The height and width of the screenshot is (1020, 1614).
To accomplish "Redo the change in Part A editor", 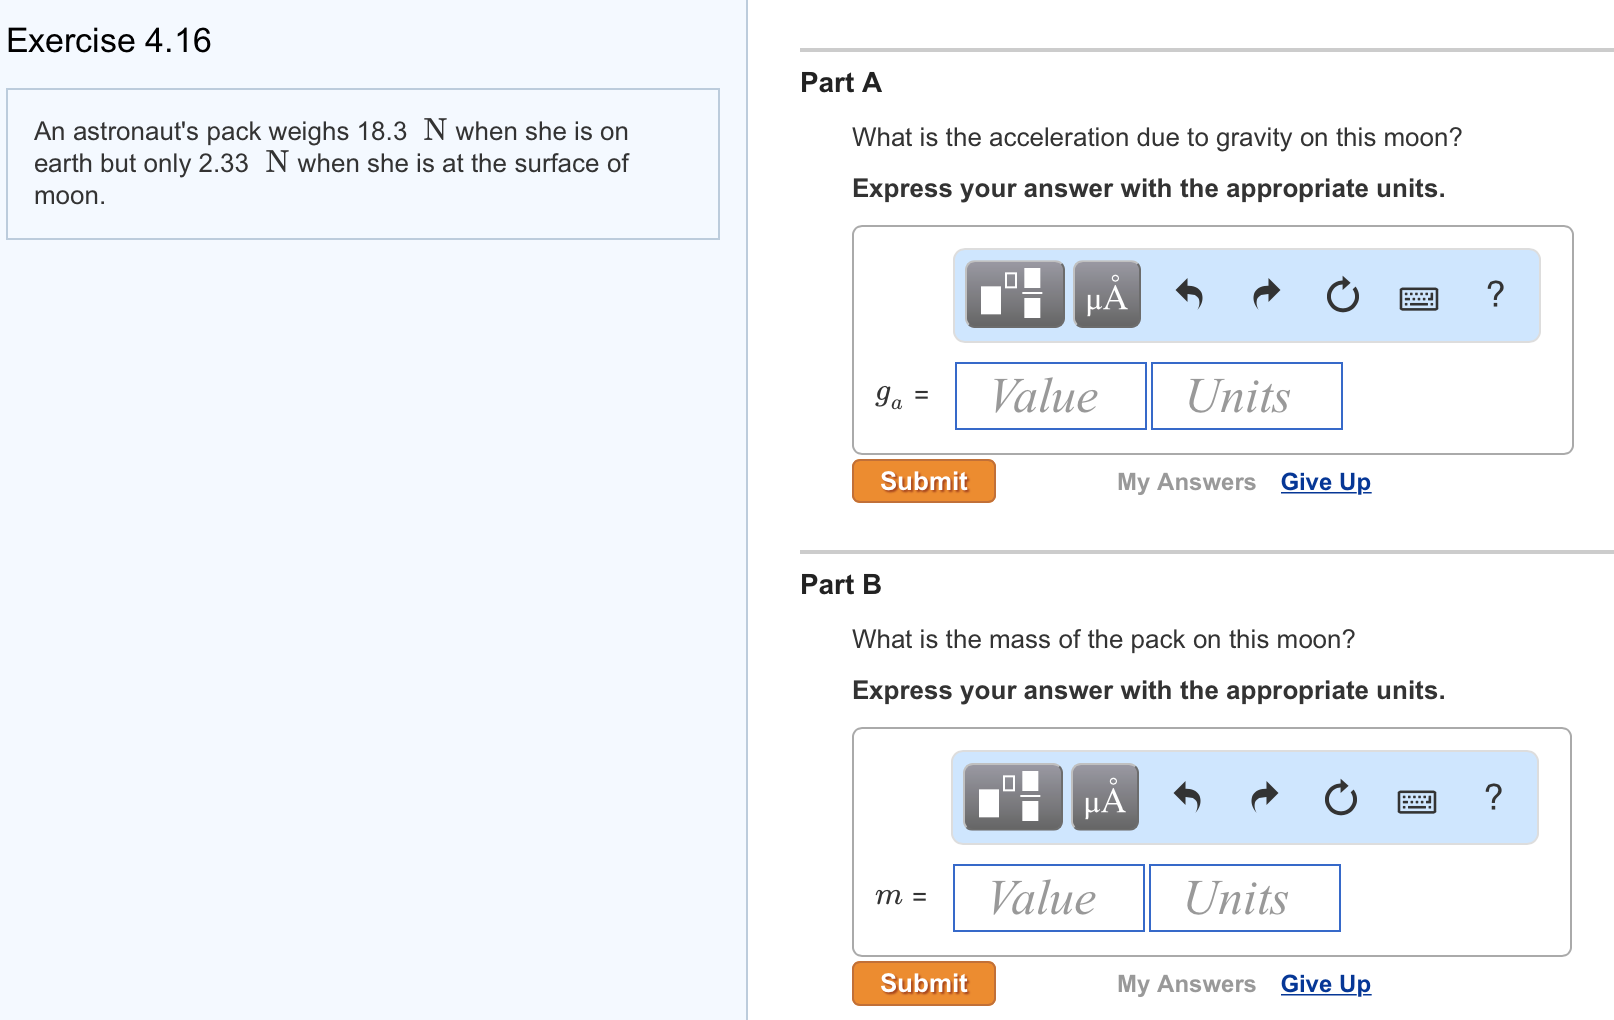I will 1265,294.
